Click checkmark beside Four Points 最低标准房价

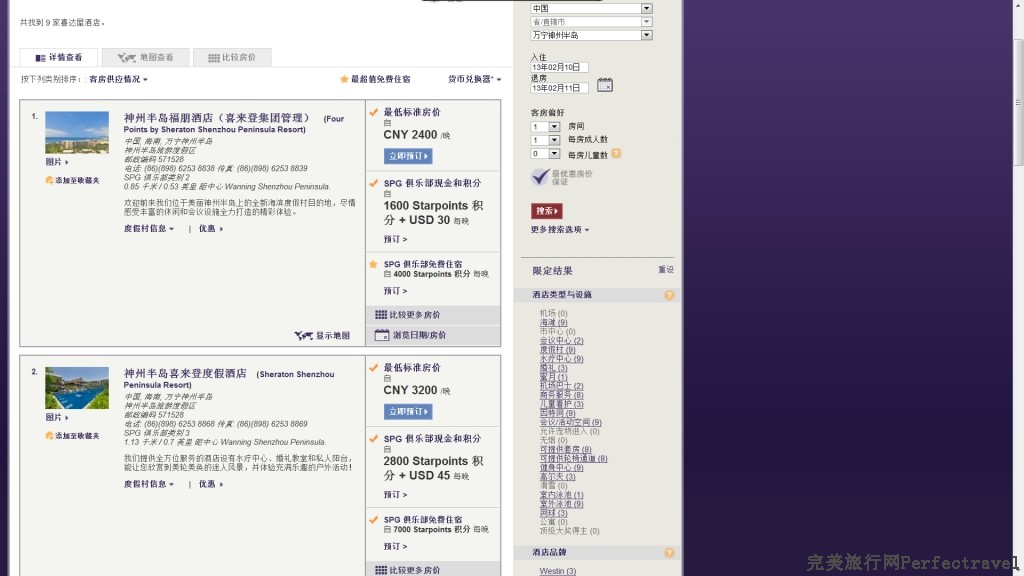coord(374,112)
